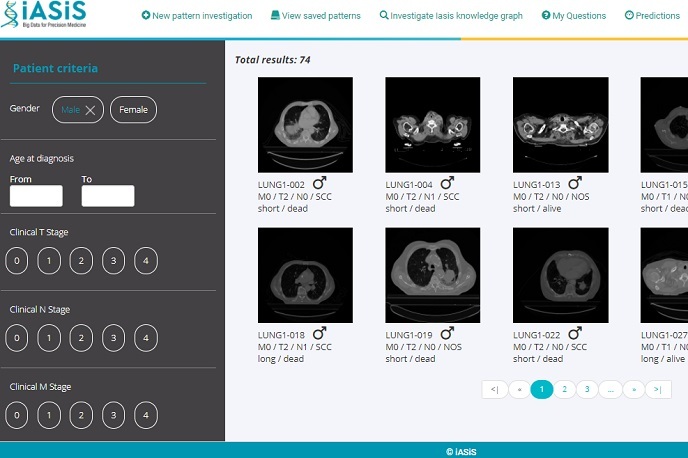Select Clinical N Stage 1

49,338
